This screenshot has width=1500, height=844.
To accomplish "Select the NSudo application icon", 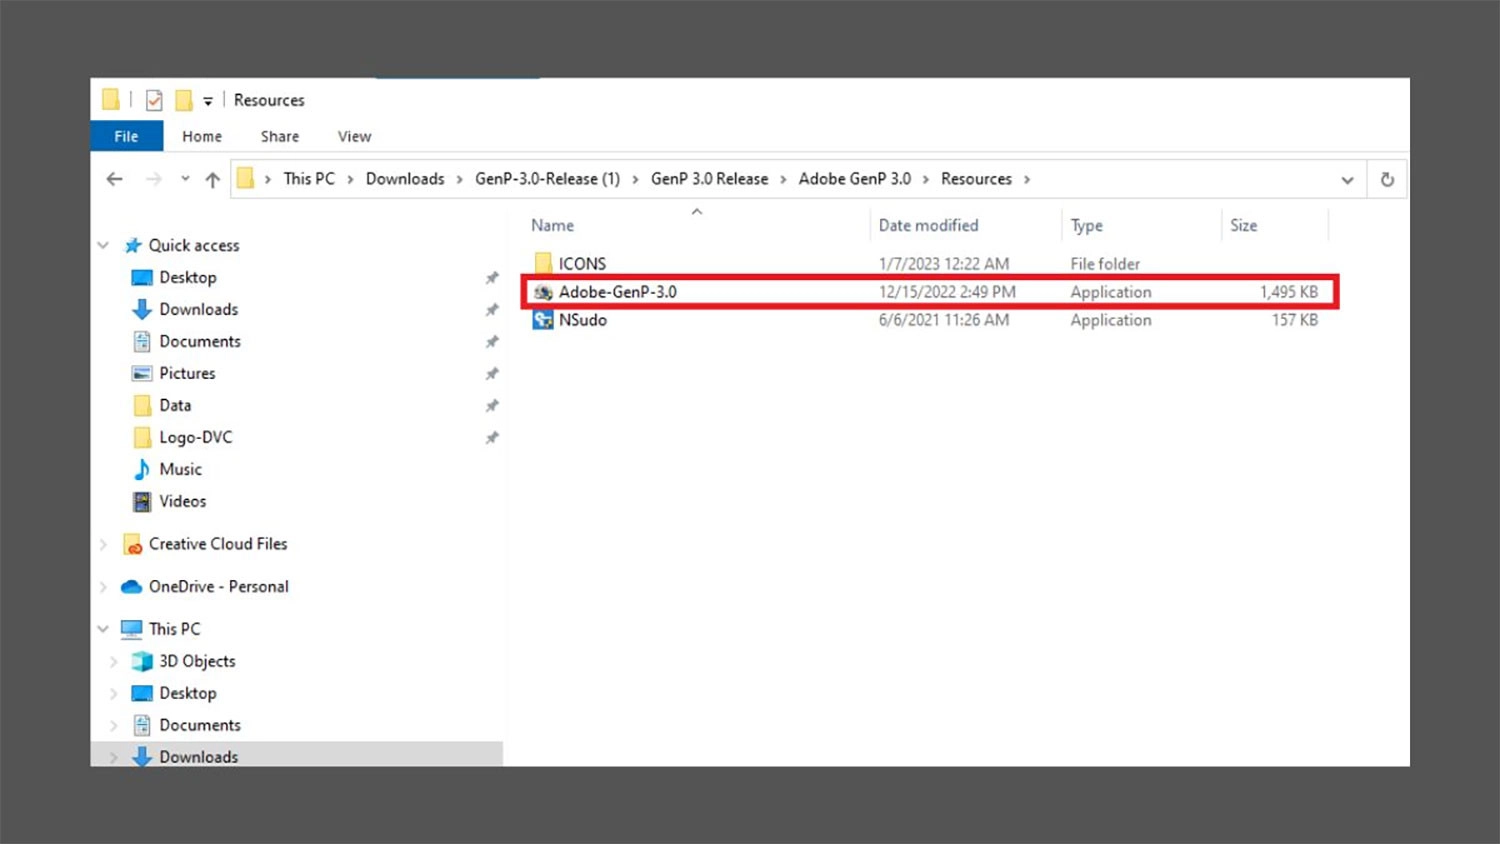I will [x=543, y=320].
